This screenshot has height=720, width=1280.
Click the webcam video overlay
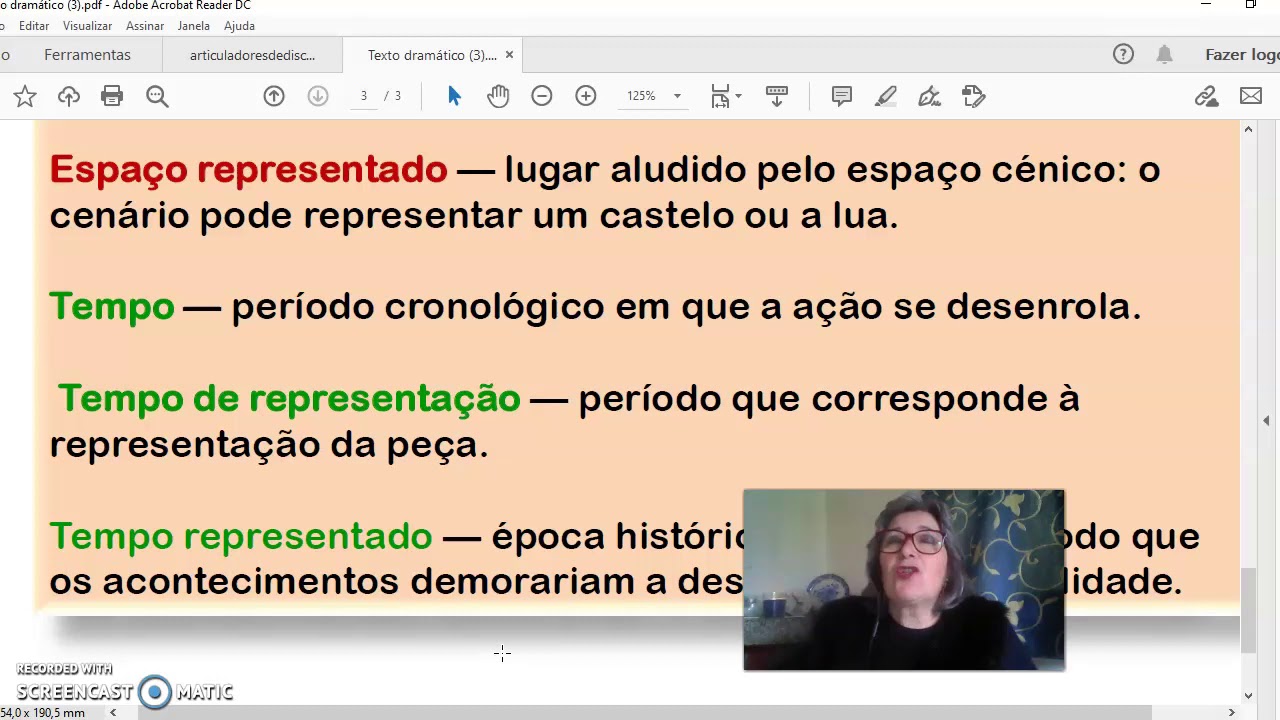[x=904, y=580]
